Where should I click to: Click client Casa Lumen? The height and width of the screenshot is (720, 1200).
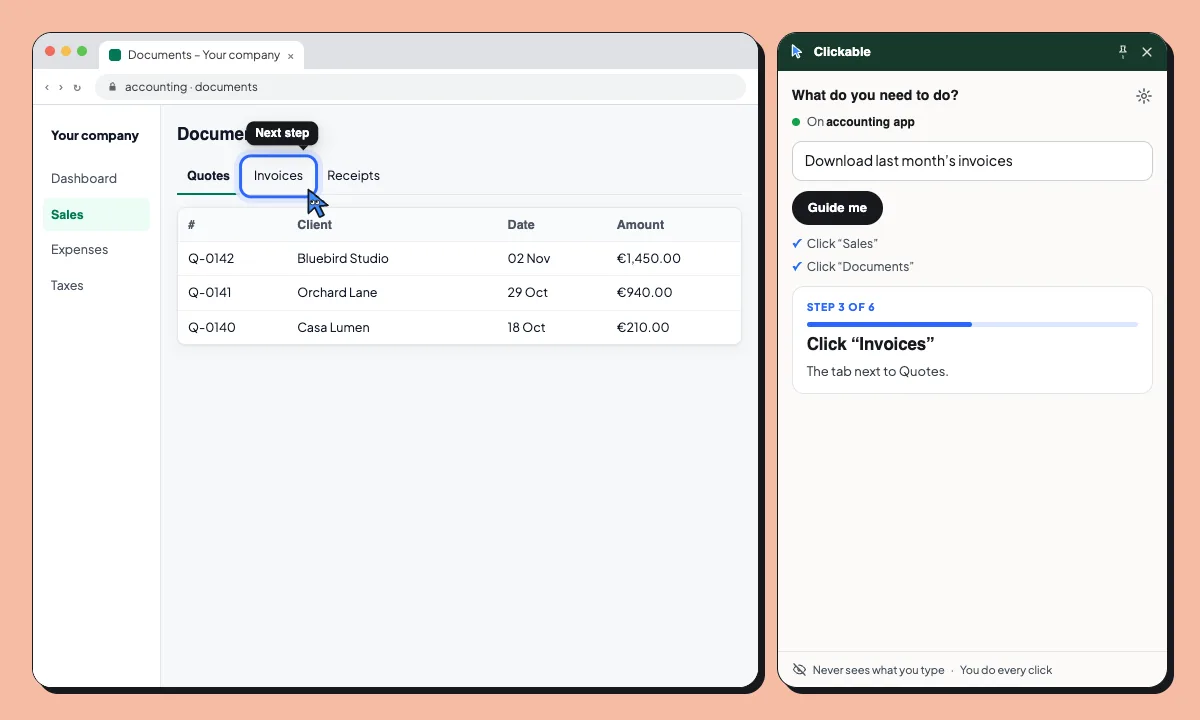(x=333, y=327)
